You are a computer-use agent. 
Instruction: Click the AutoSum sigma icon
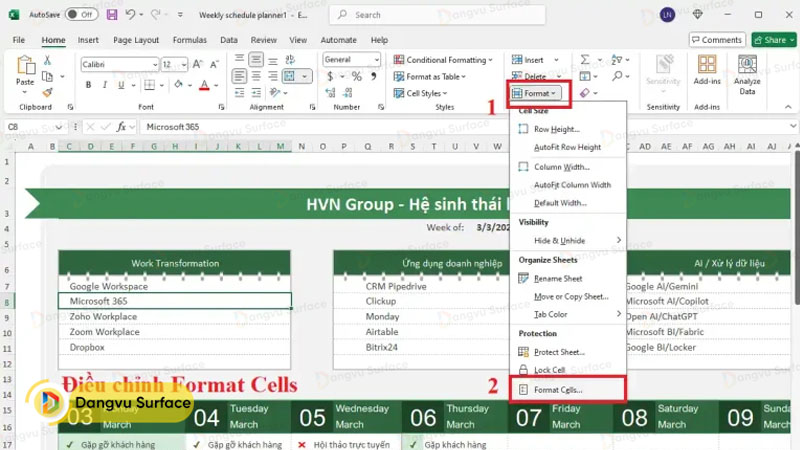585,60
